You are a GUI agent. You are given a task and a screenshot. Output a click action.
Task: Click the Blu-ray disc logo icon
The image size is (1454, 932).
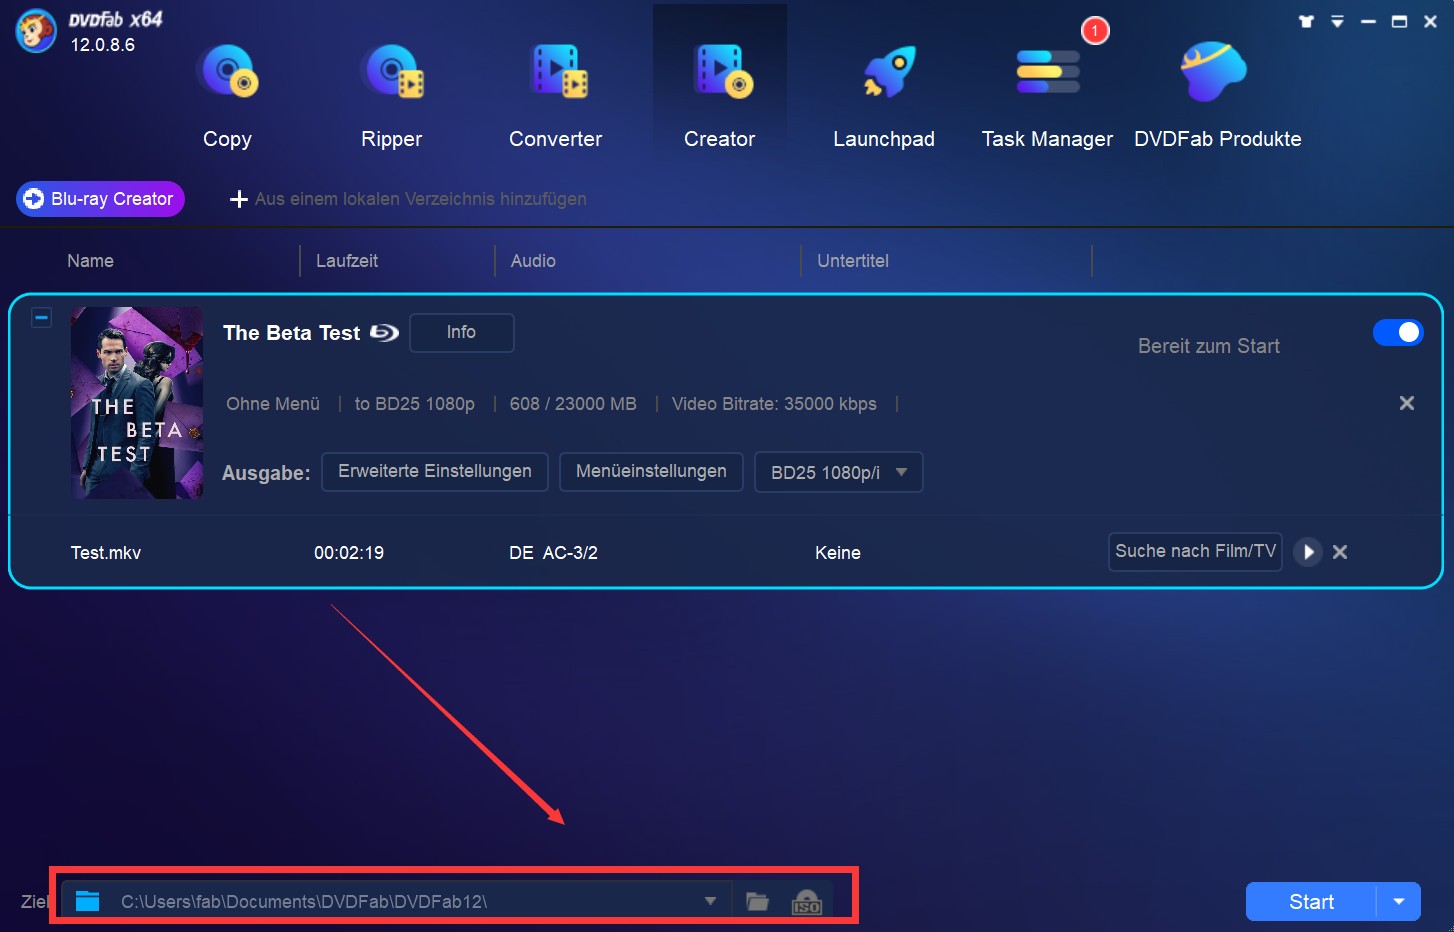coord(384,333)
